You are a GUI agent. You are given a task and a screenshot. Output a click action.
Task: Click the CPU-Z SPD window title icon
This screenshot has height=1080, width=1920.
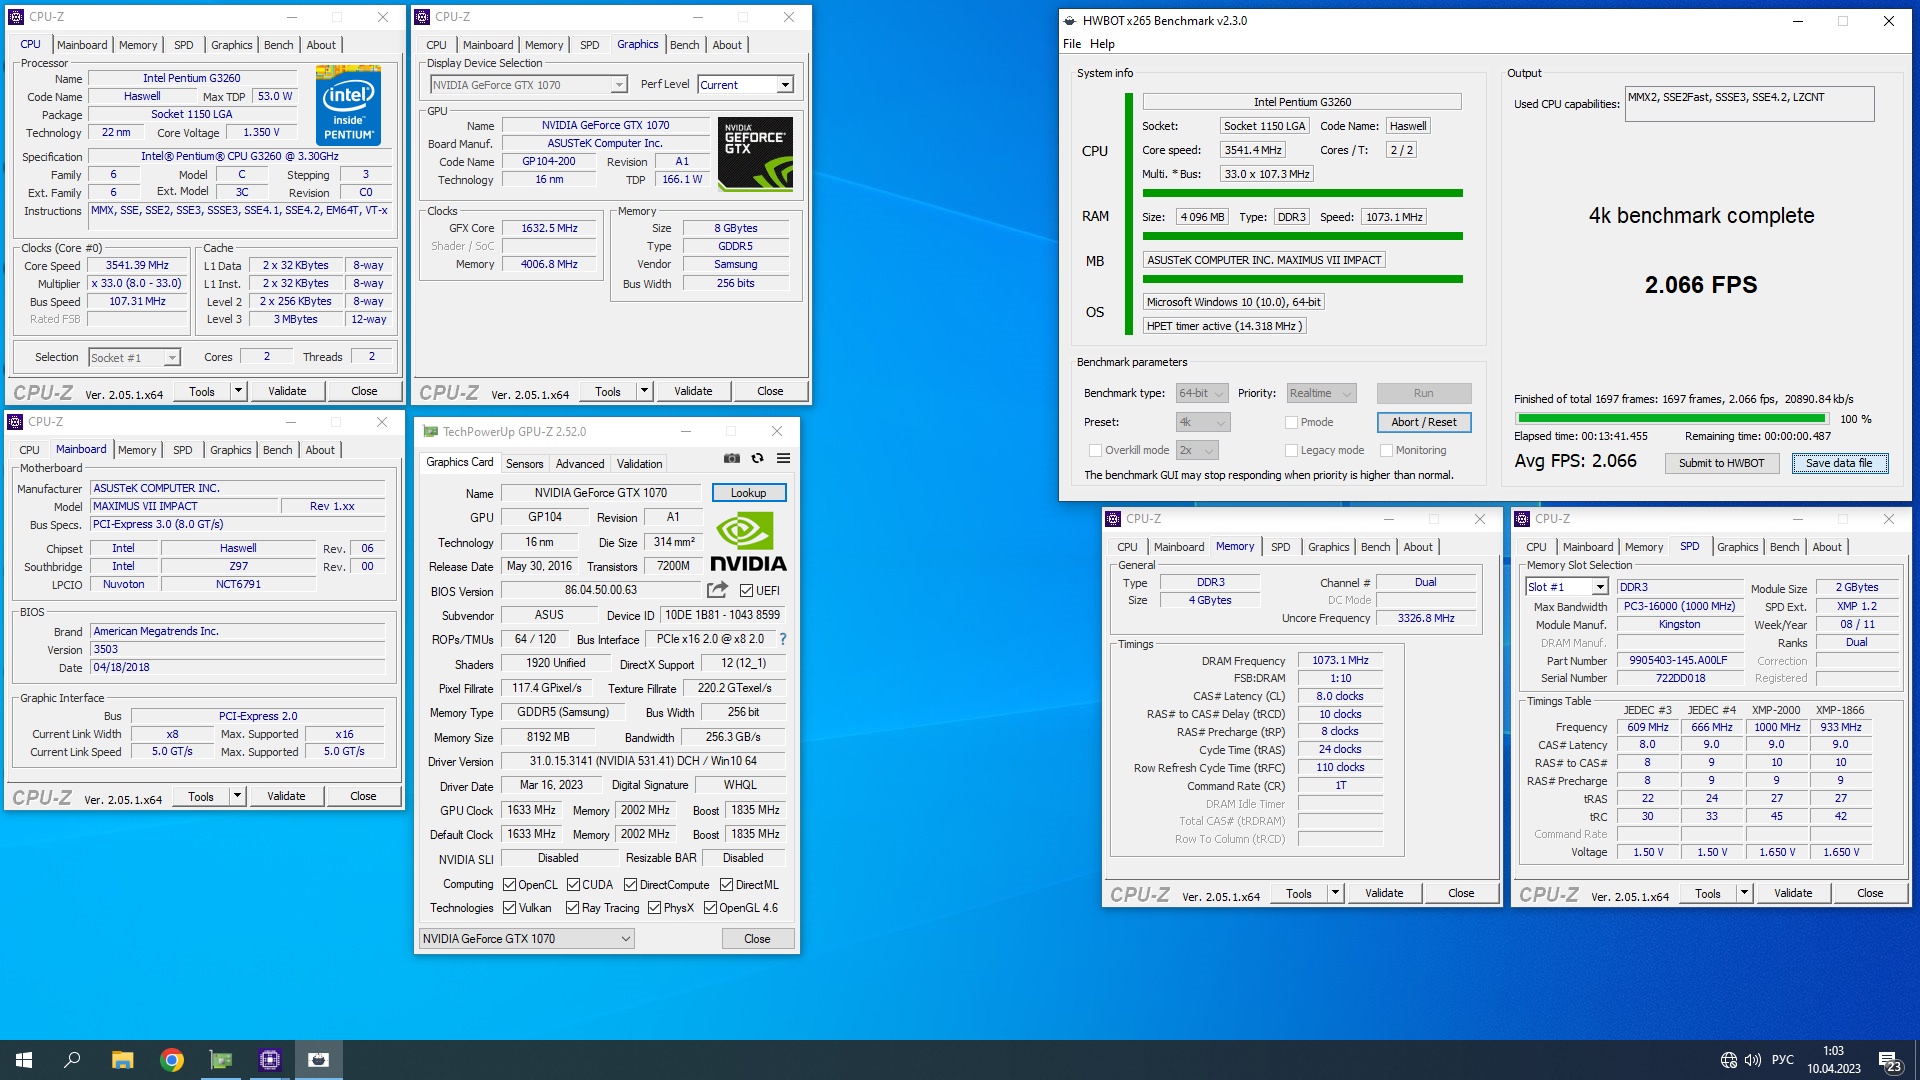(1522, 519)
